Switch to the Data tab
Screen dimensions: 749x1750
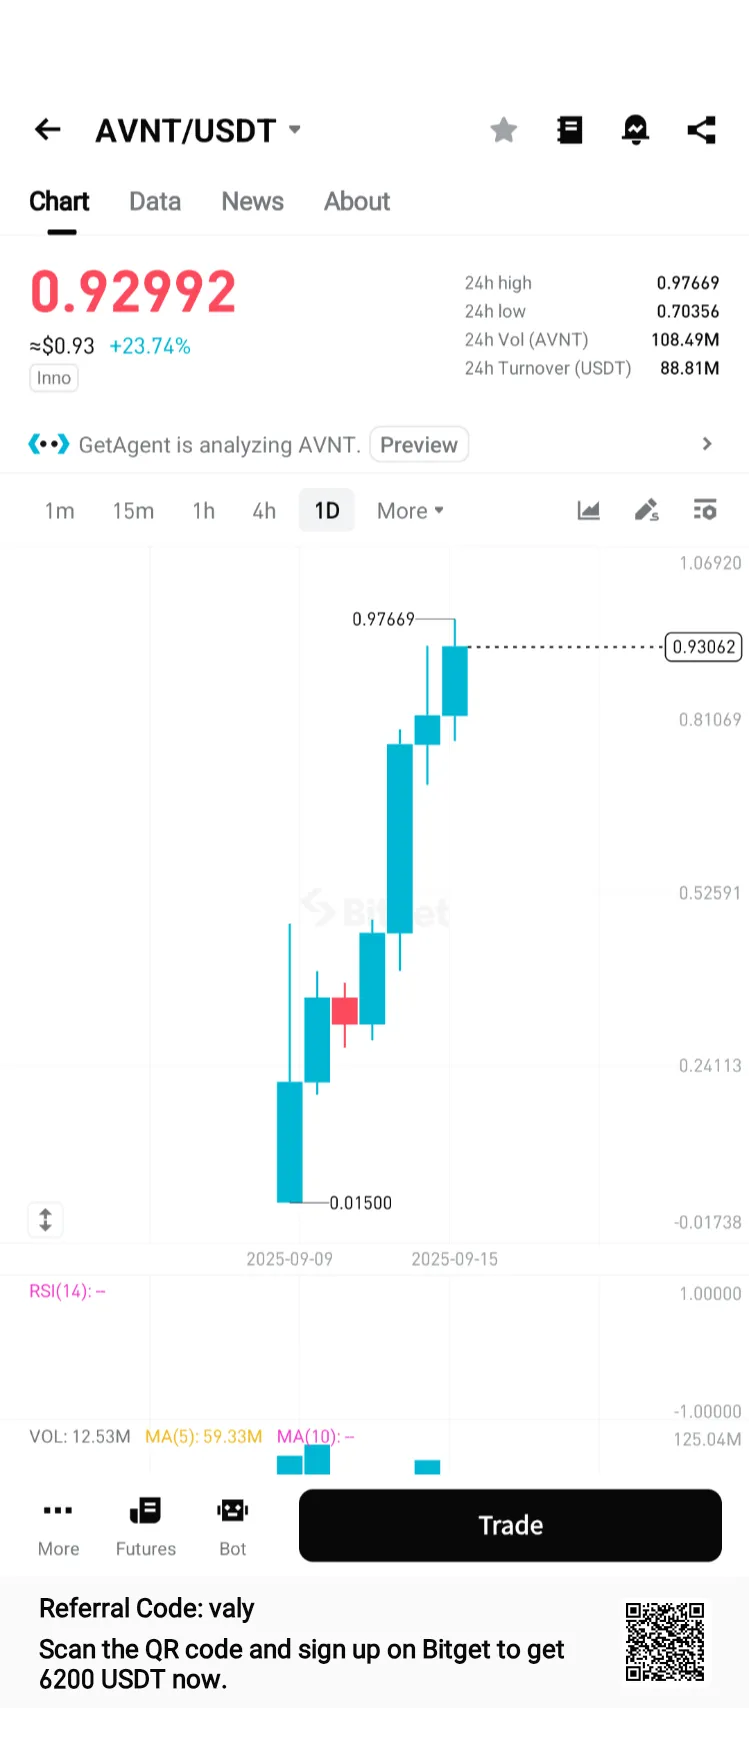pyautogui.click(x=155, y=202)
